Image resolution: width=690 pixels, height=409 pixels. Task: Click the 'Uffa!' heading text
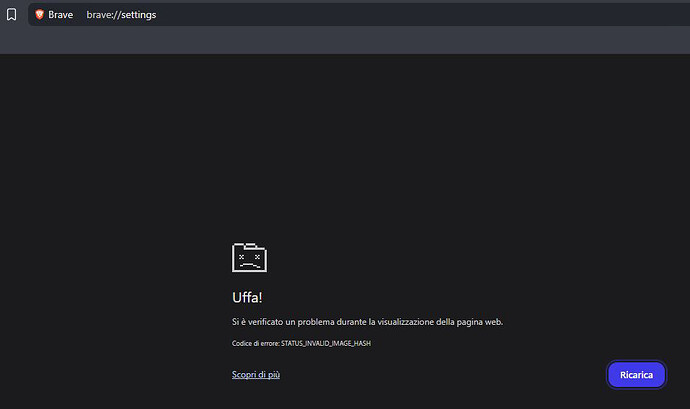click(247, 298)
